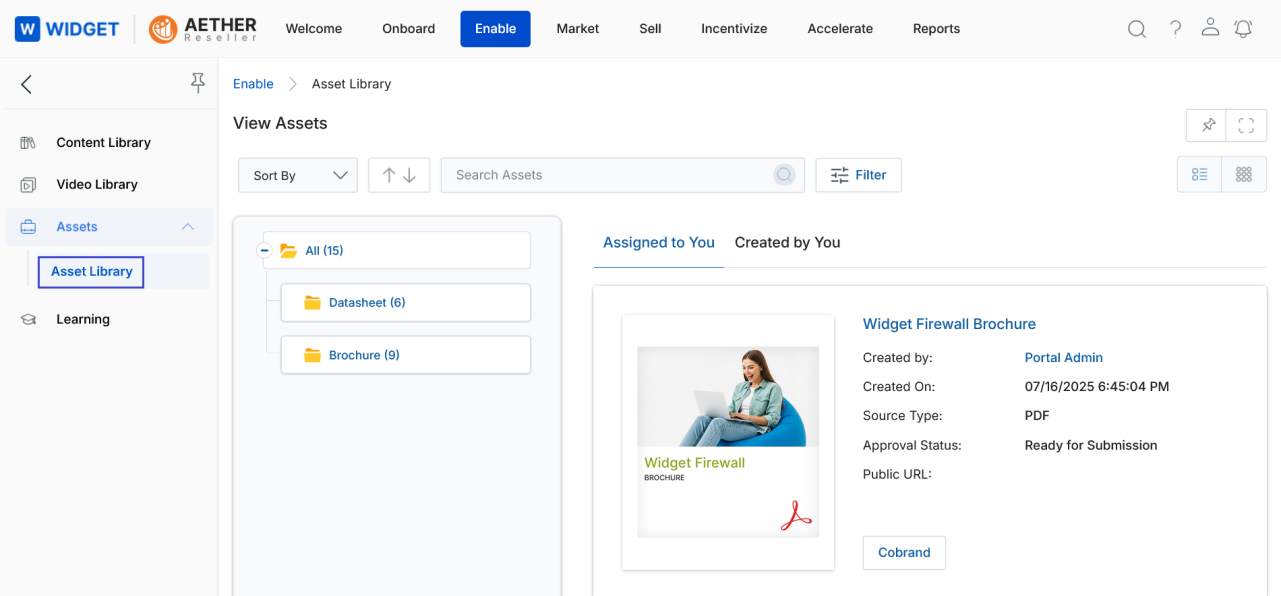Click the Filter button
Viewport: 1281px width, 596px height.
pyautogui.click(x=858, y=175)
